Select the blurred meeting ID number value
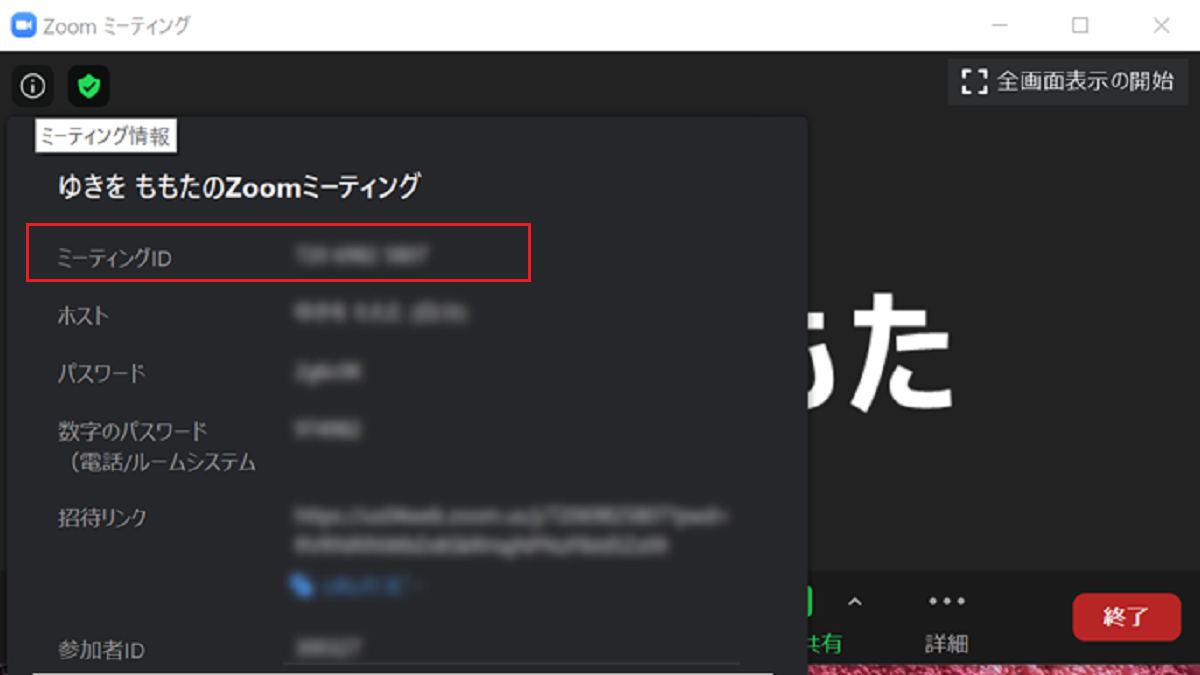The image size is (1200, 675). 362,257
